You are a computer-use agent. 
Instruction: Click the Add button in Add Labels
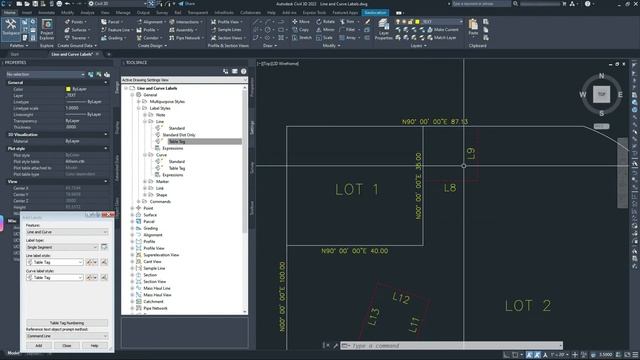coord(39,345)
